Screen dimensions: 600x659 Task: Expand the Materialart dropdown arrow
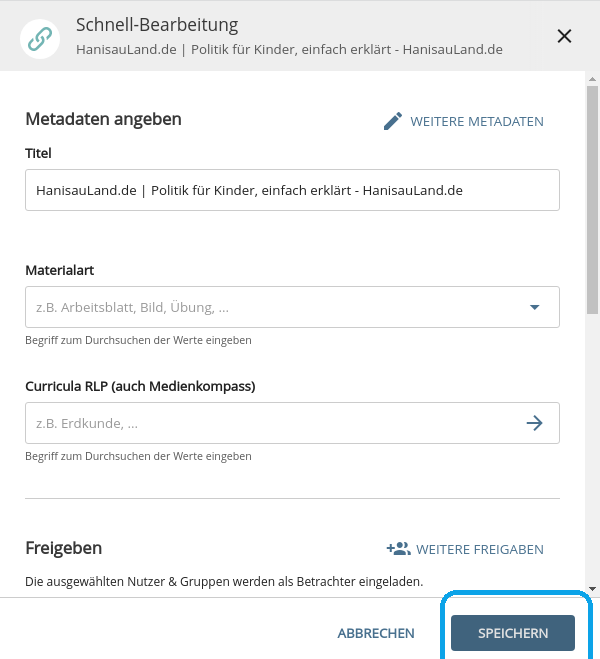tap(534, 307)
